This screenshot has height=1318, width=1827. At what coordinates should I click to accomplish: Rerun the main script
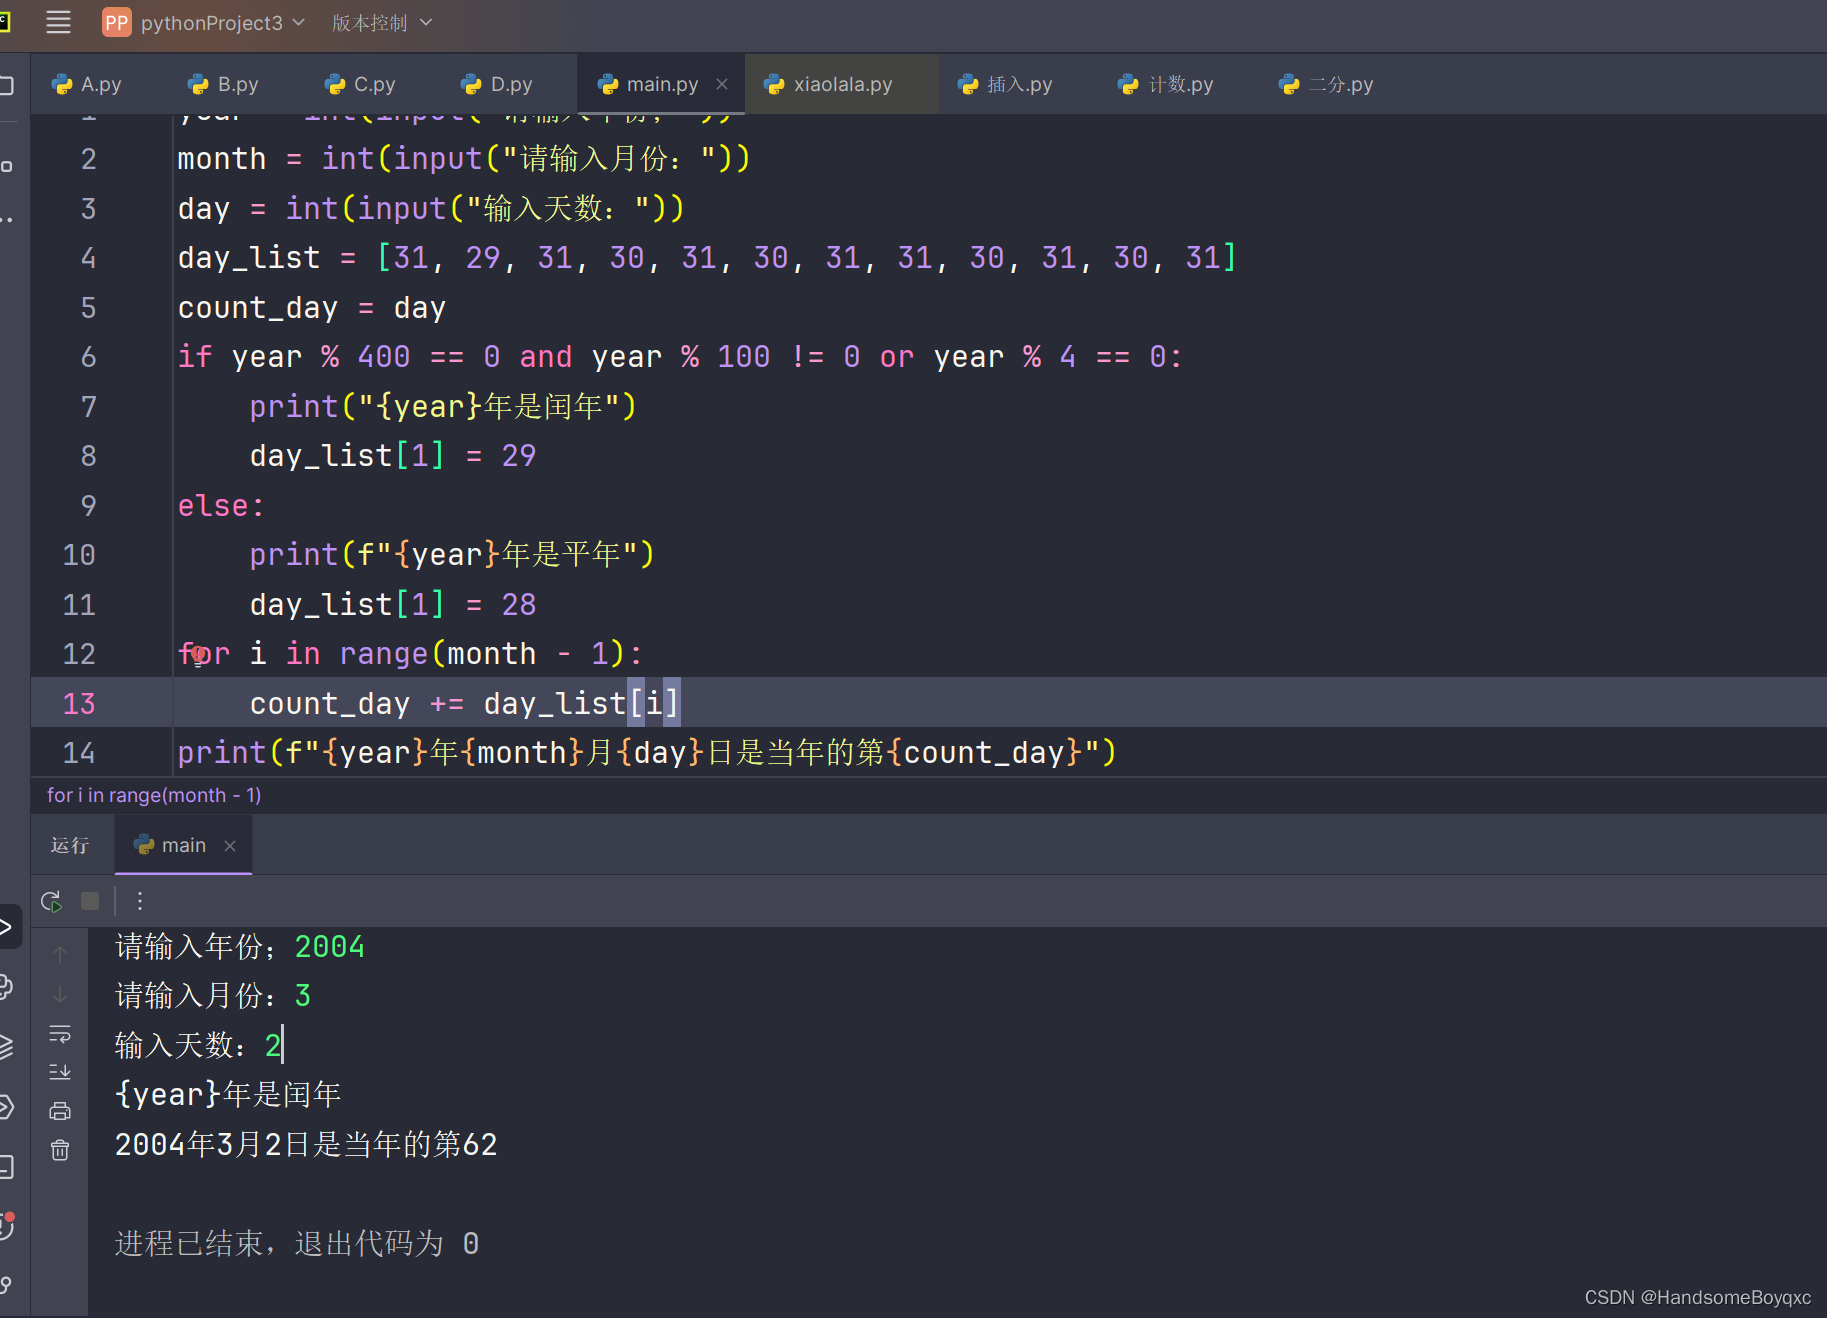(50, 900)
